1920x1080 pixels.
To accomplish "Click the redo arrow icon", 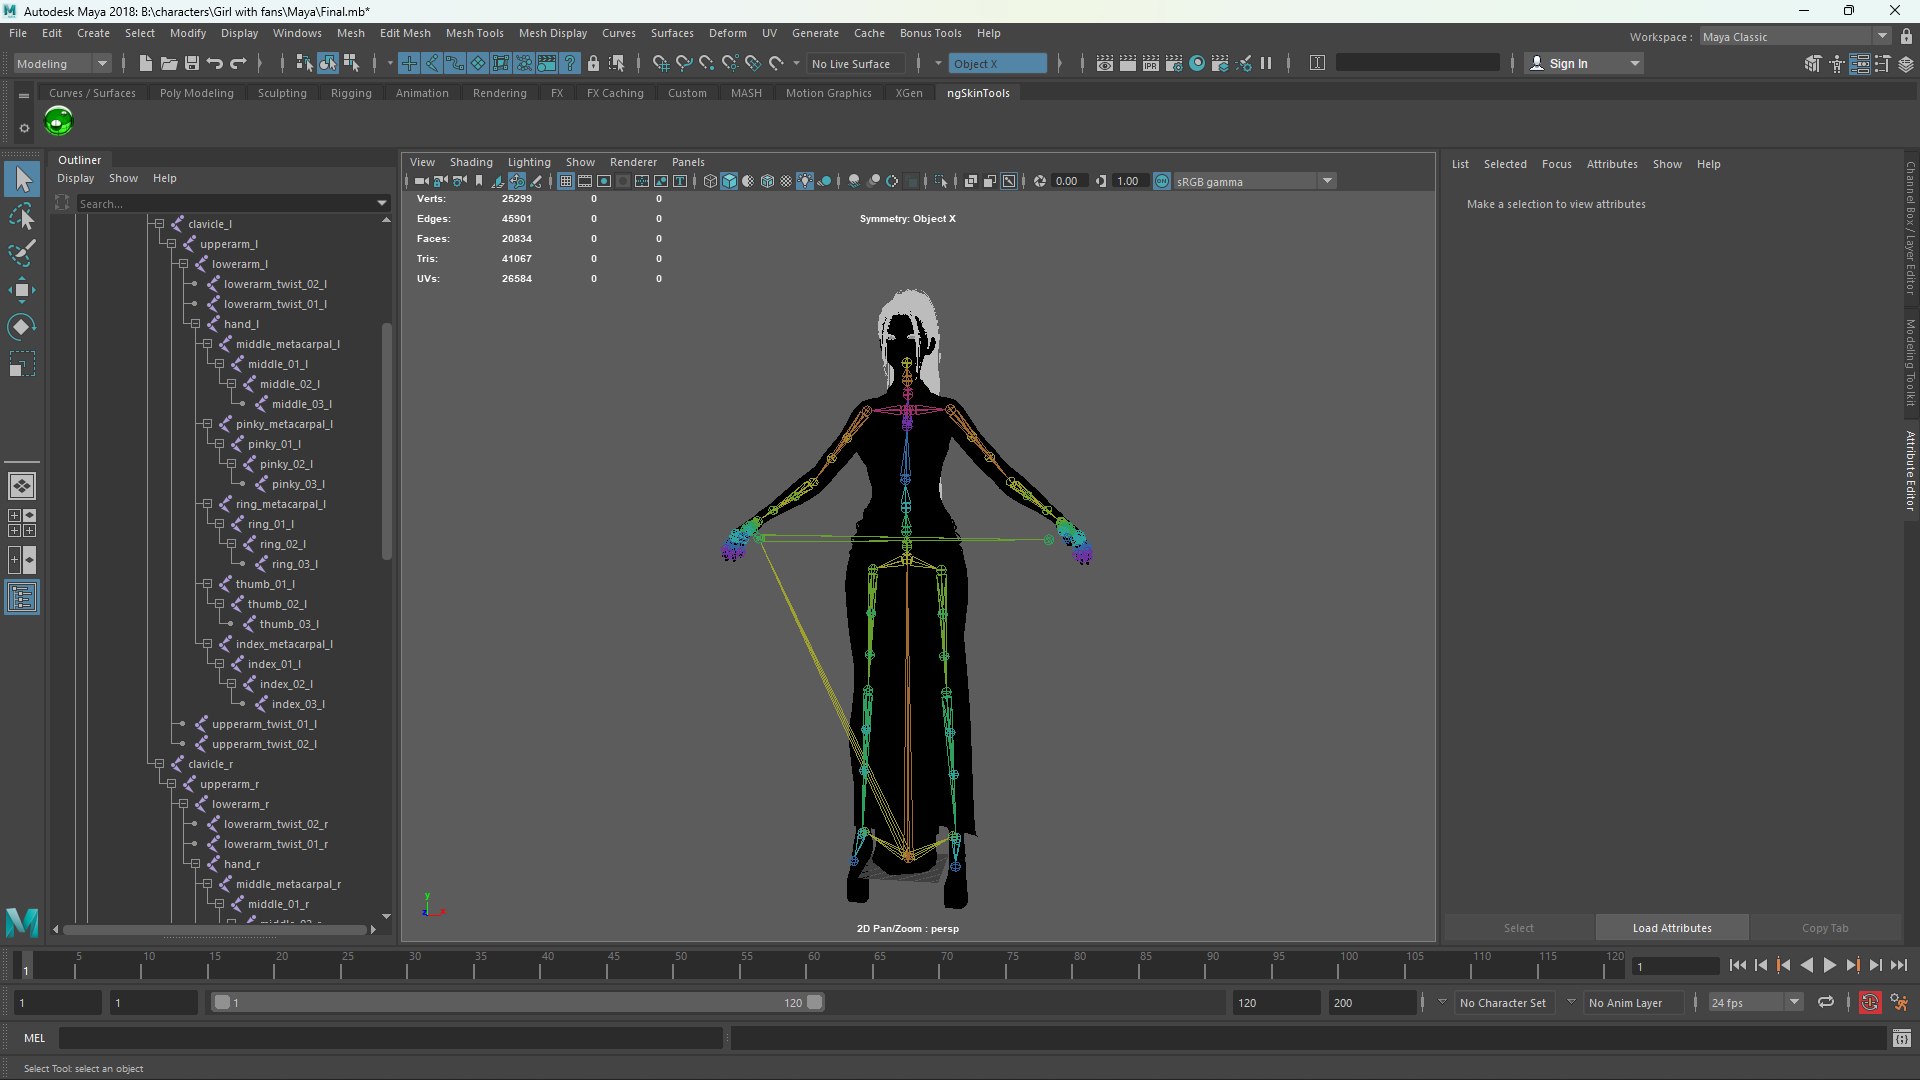I will pos(238,63).
